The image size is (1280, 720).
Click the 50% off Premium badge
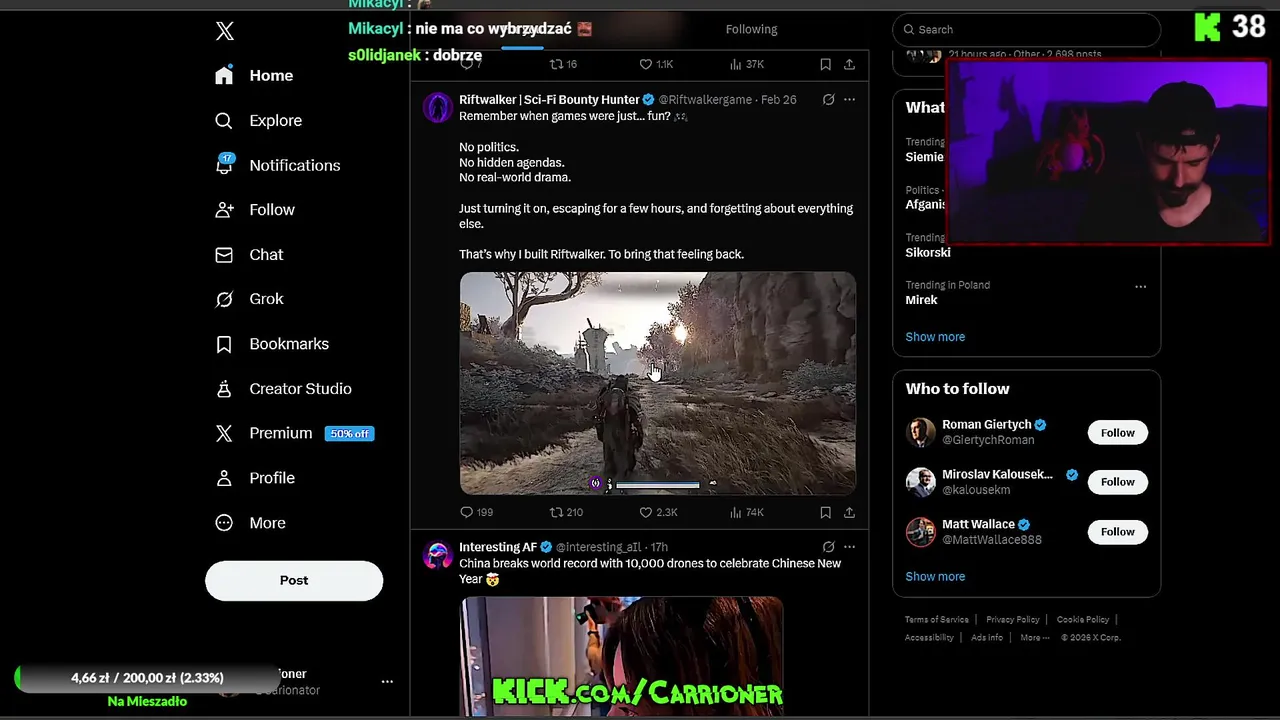click(349, 434)
